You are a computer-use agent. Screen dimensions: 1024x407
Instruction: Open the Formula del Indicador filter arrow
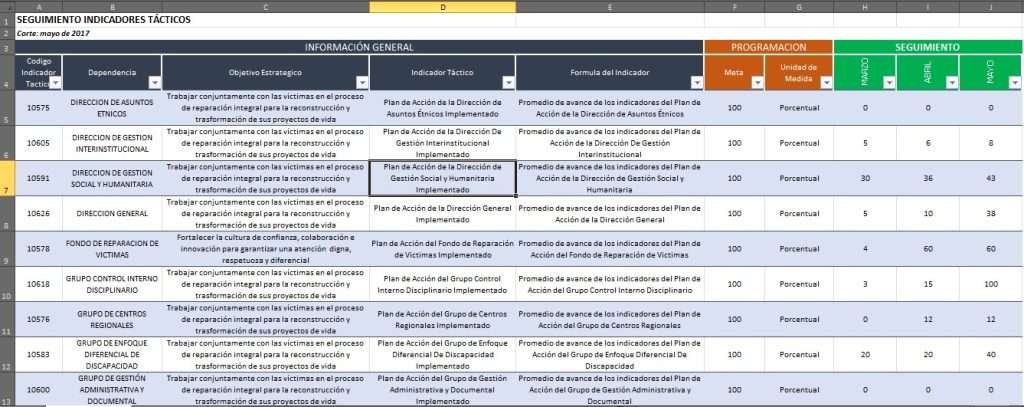(696, 83)
